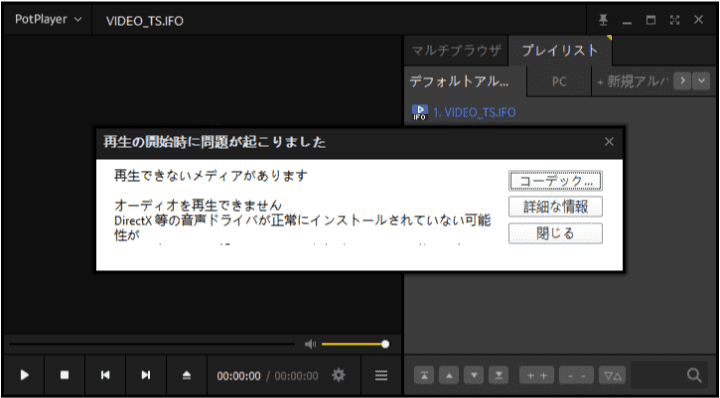Toggle the pin always-on-top icon
The image size is (720, 398).
click(603, 20)
